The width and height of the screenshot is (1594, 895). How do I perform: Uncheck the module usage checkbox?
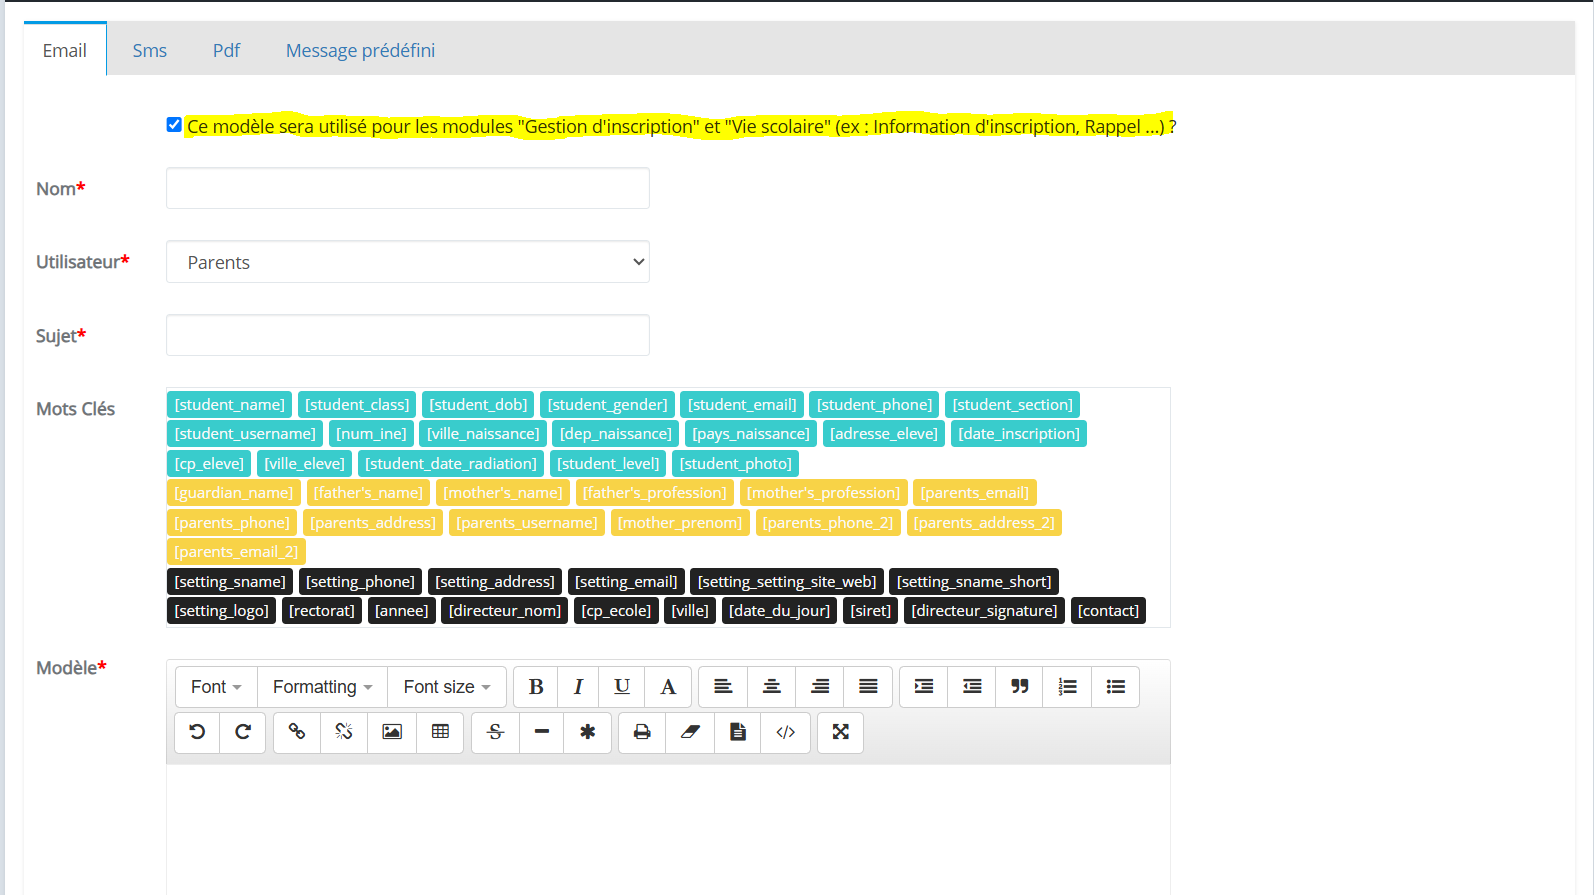click(x=174, y=125)
